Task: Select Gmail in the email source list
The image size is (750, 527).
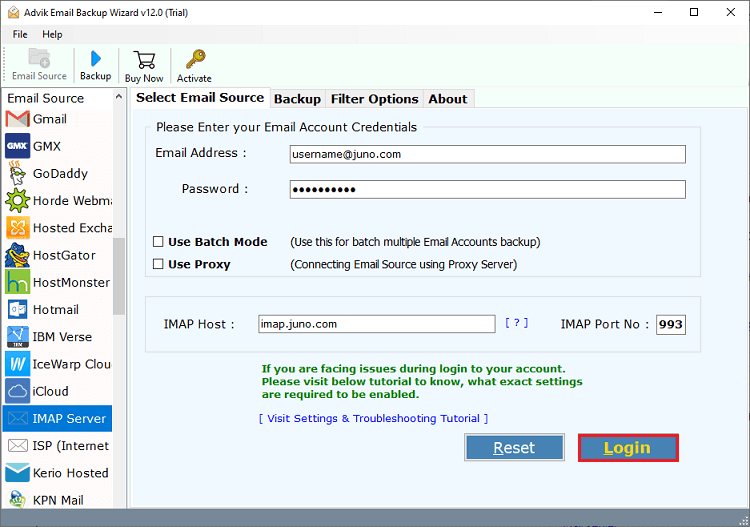Action: pos(49,119)
